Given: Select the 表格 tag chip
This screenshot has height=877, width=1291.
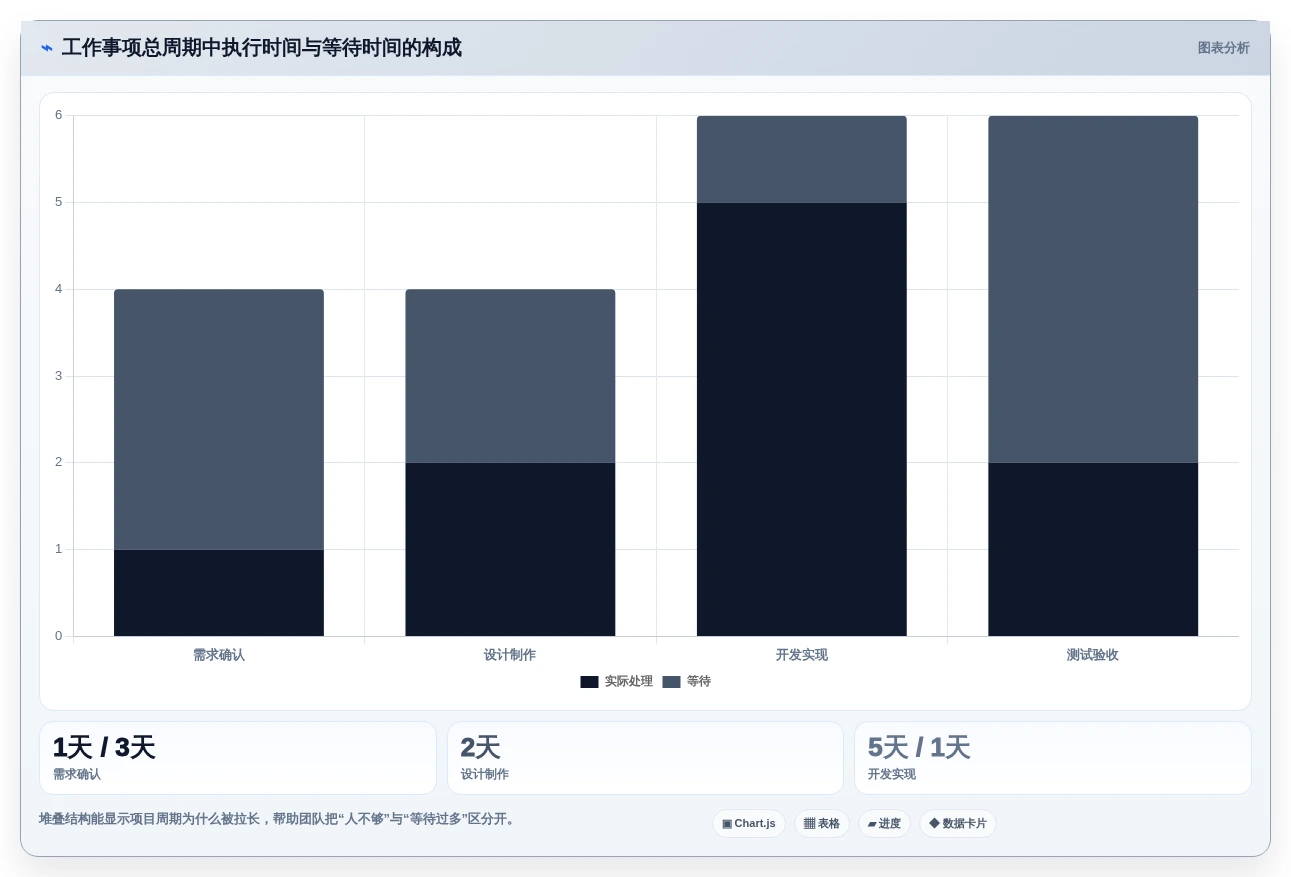Looking at the screenshot, I should point(822,824).
